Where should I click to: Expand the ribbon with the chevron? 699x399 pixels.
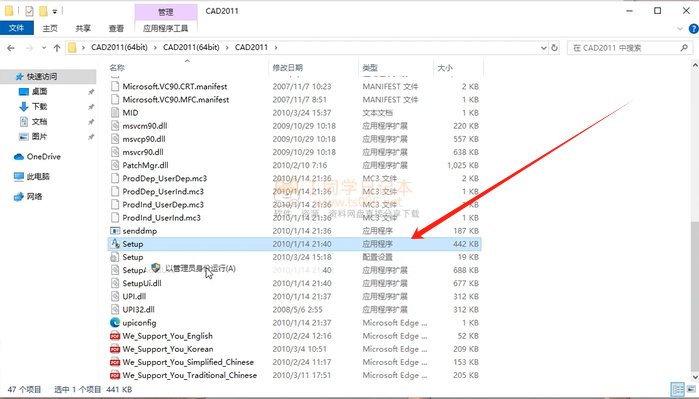pyautogui.click(x=680, y=29)
